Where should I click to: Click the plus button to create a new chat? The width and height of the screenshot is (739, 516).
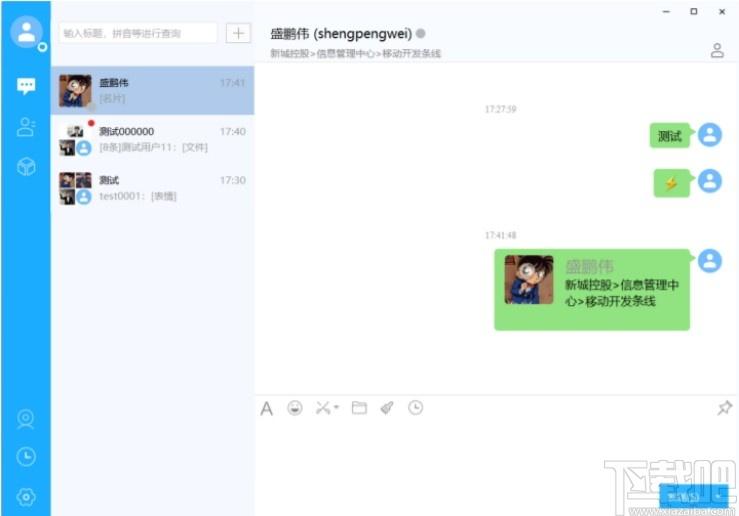point(238,33)
